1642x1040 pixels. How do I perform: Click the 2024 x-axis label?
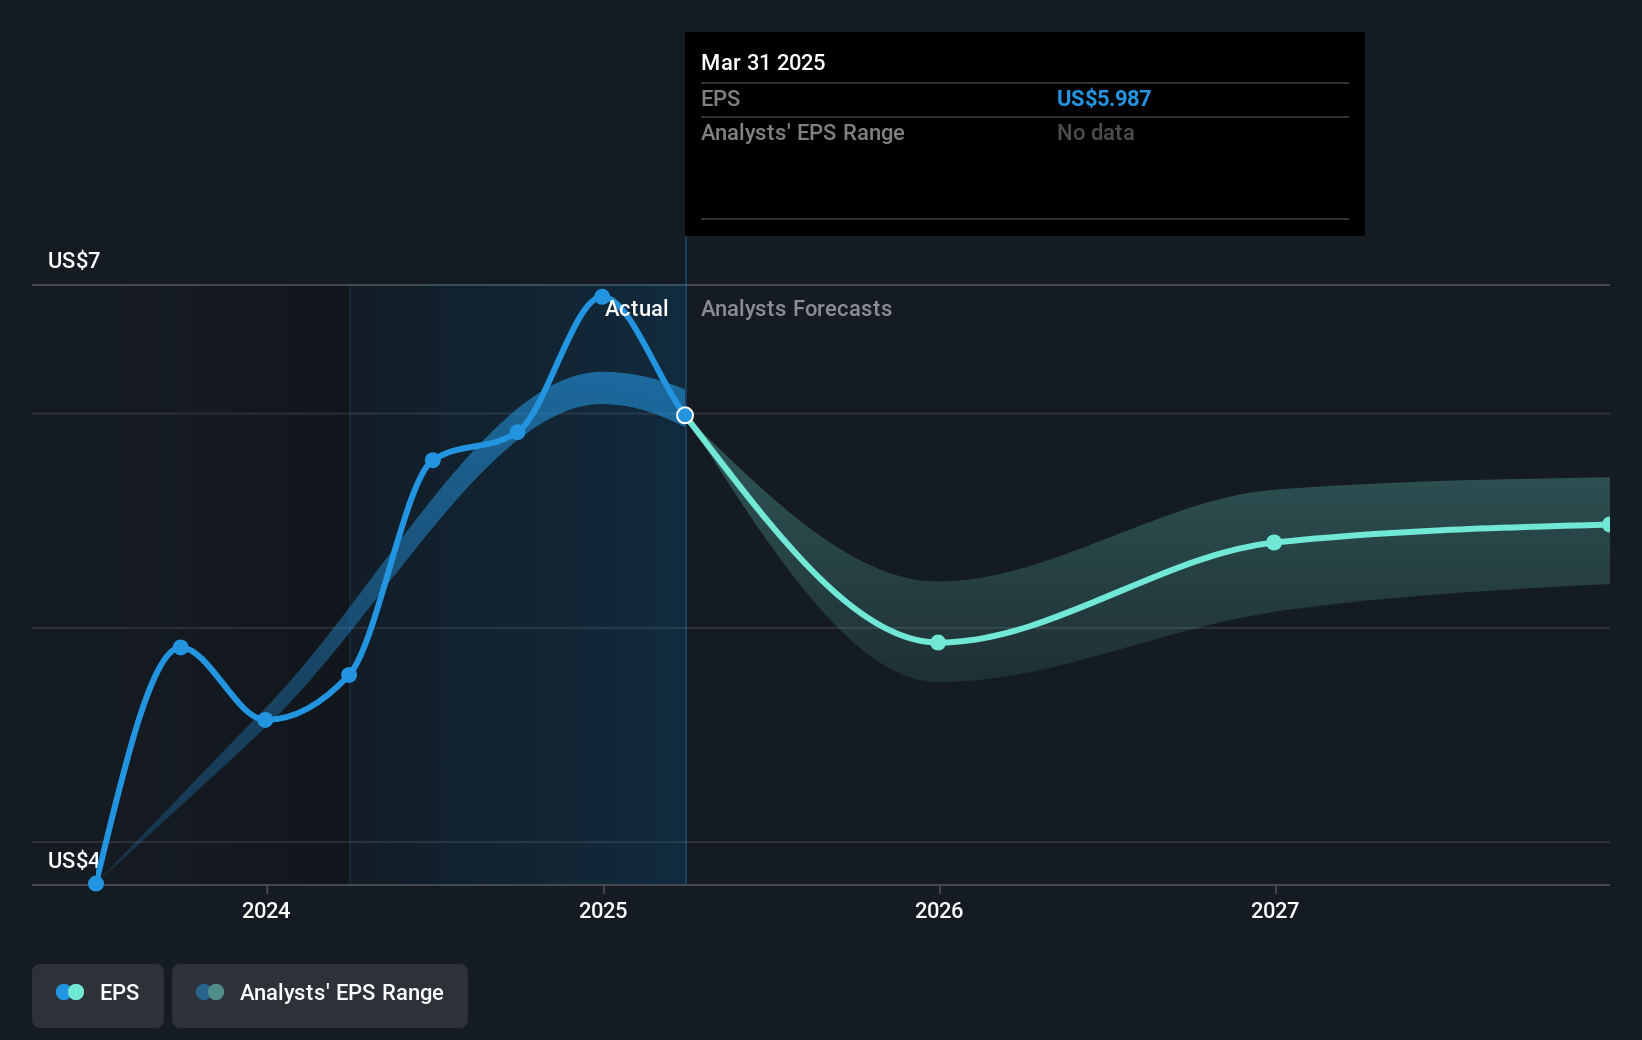[x=266, y=910]
